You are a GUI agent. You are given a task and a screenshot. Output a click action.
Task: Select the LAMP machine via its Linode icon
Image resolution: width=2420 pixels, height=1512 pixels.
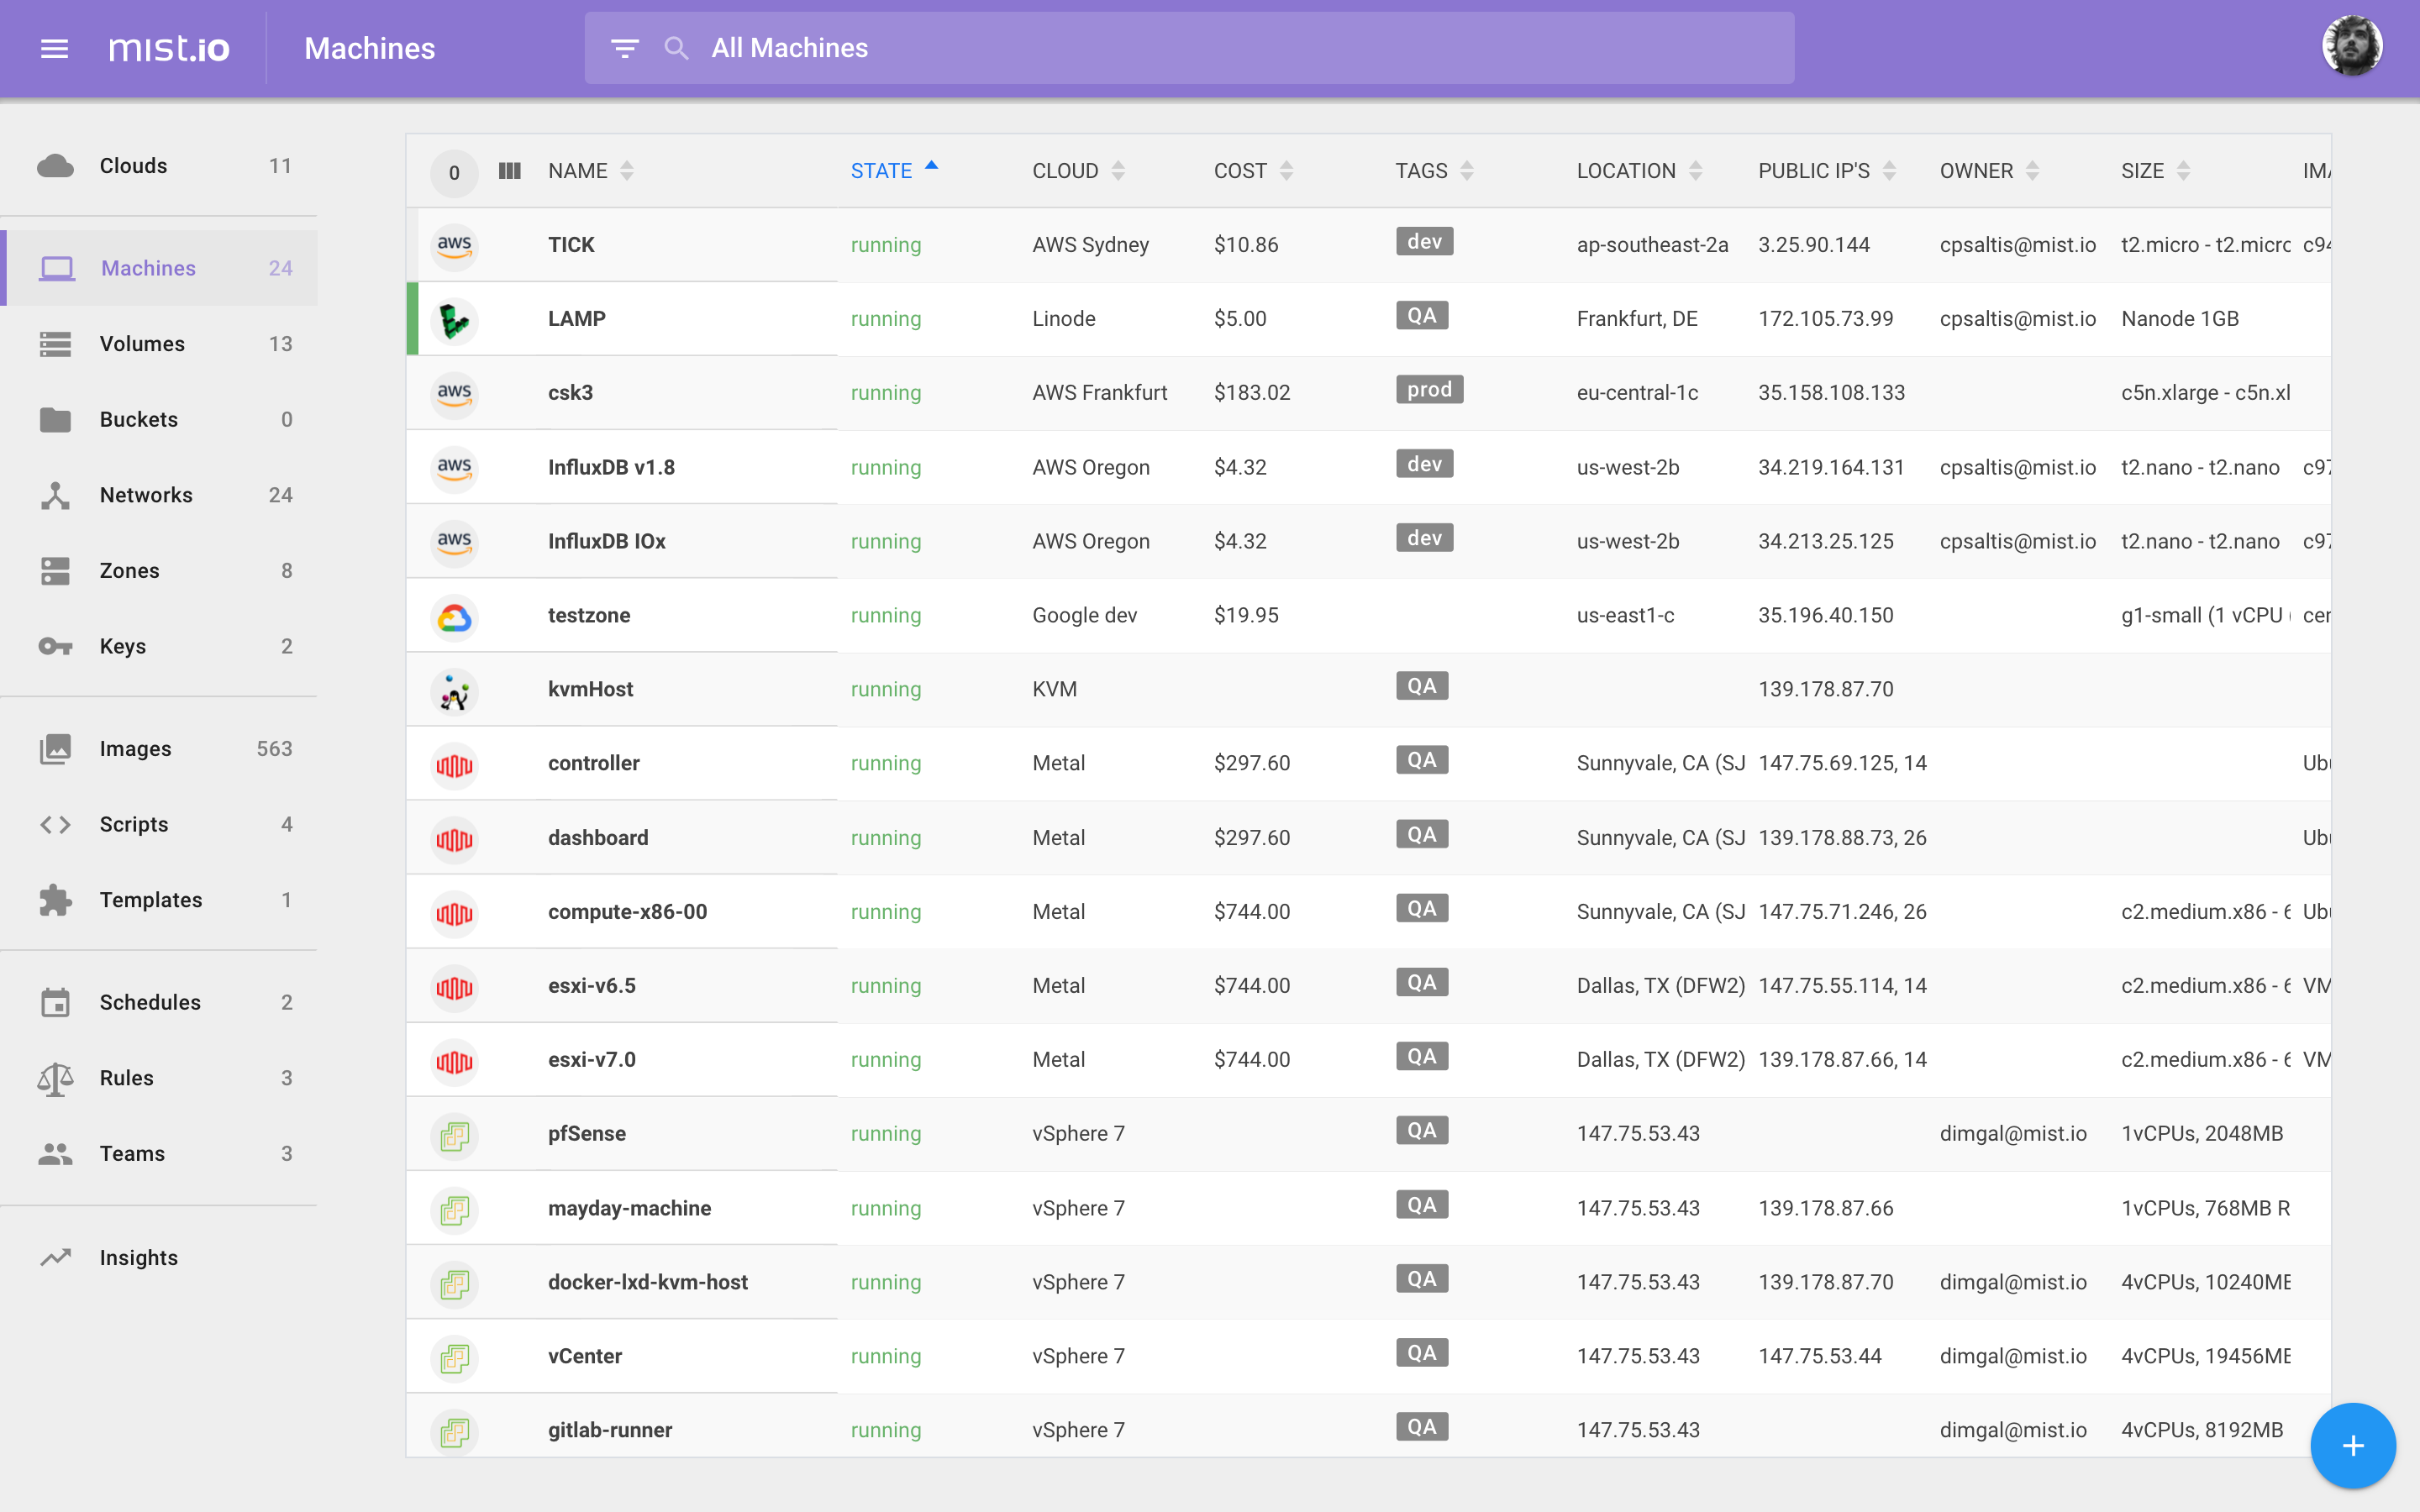[454, 320]
